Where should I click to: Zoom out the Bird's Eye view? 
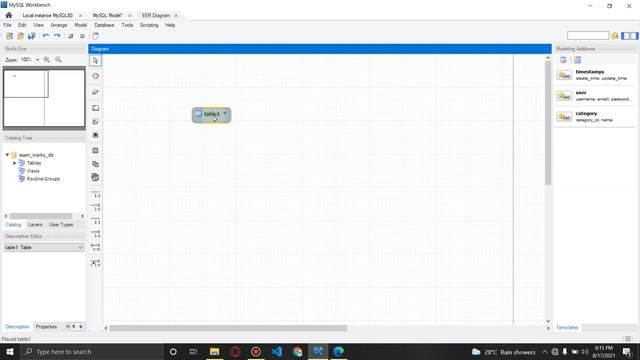58,60
